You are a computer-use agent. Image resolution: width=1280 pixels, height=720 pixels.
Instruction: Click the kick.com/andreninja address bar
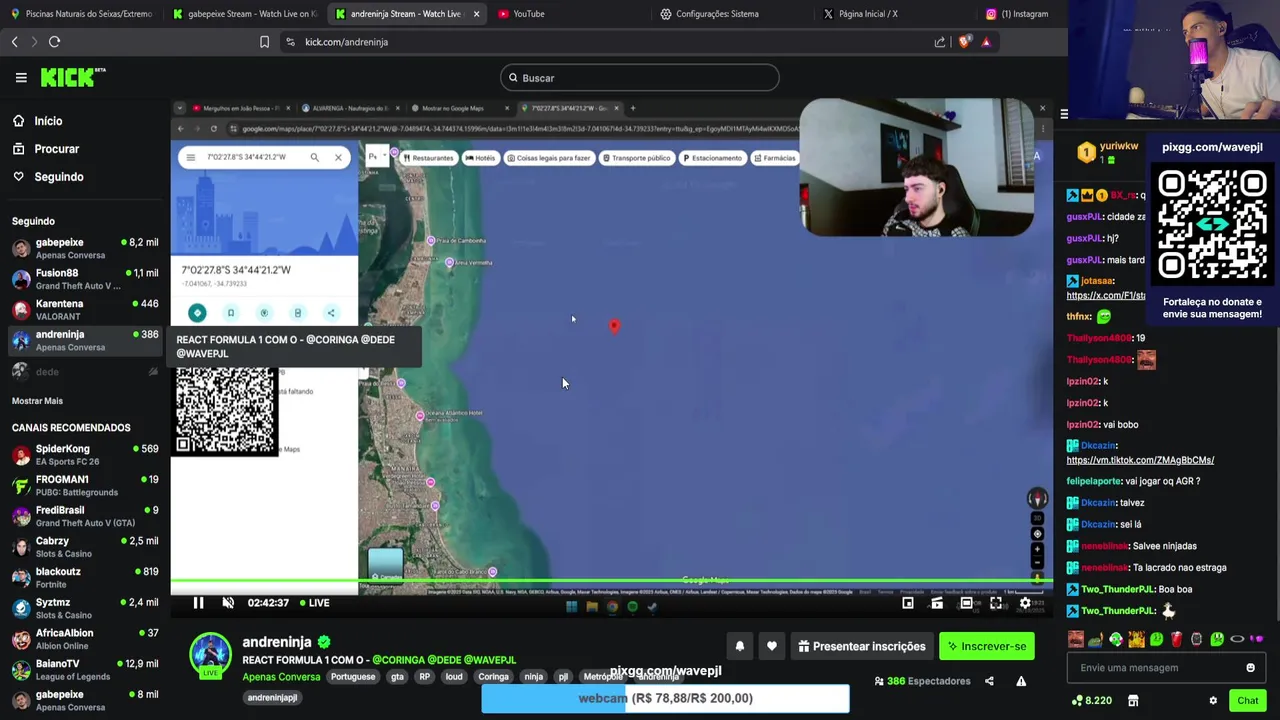[346, 42]
